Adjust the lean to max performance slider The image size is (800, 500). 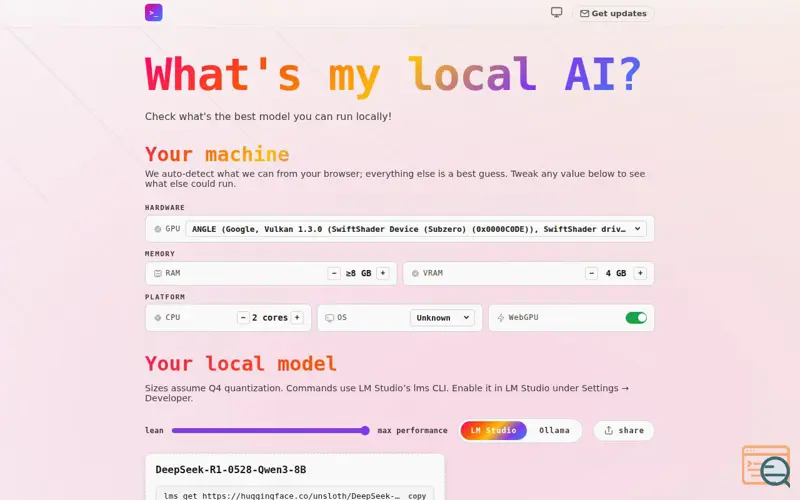click(x=270, y=431)
